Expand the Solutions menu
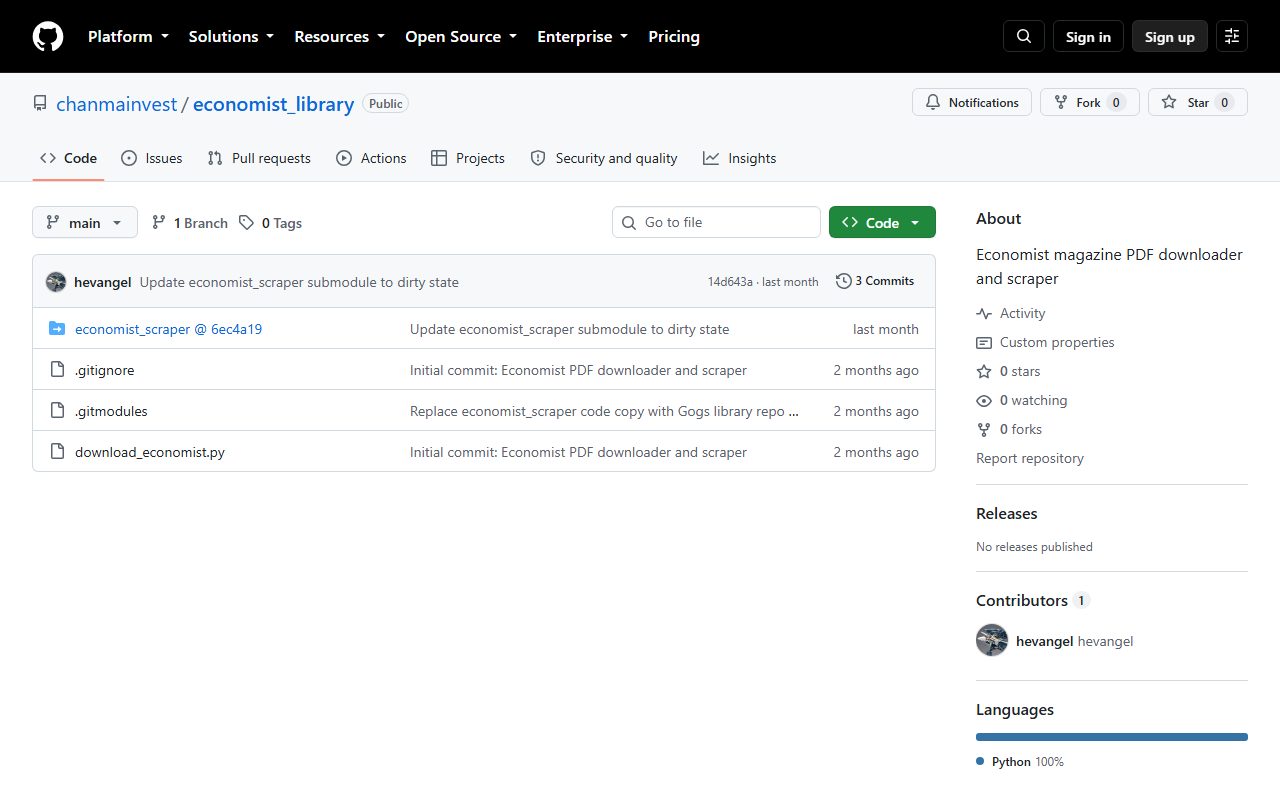1280x800 pixels. pos(231,37)
